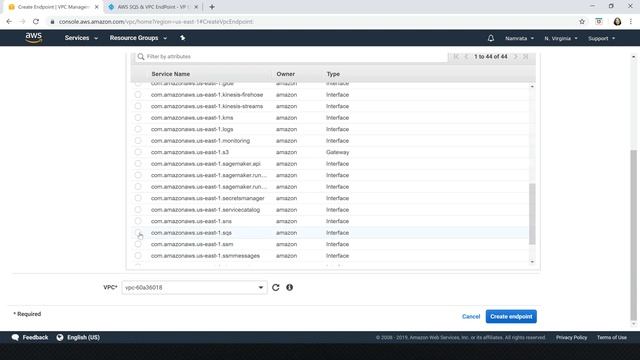Image resolution: width=640 pixels, height=360 pixels.
Task: Sort by Service Name column
Action: coord(171,74)
